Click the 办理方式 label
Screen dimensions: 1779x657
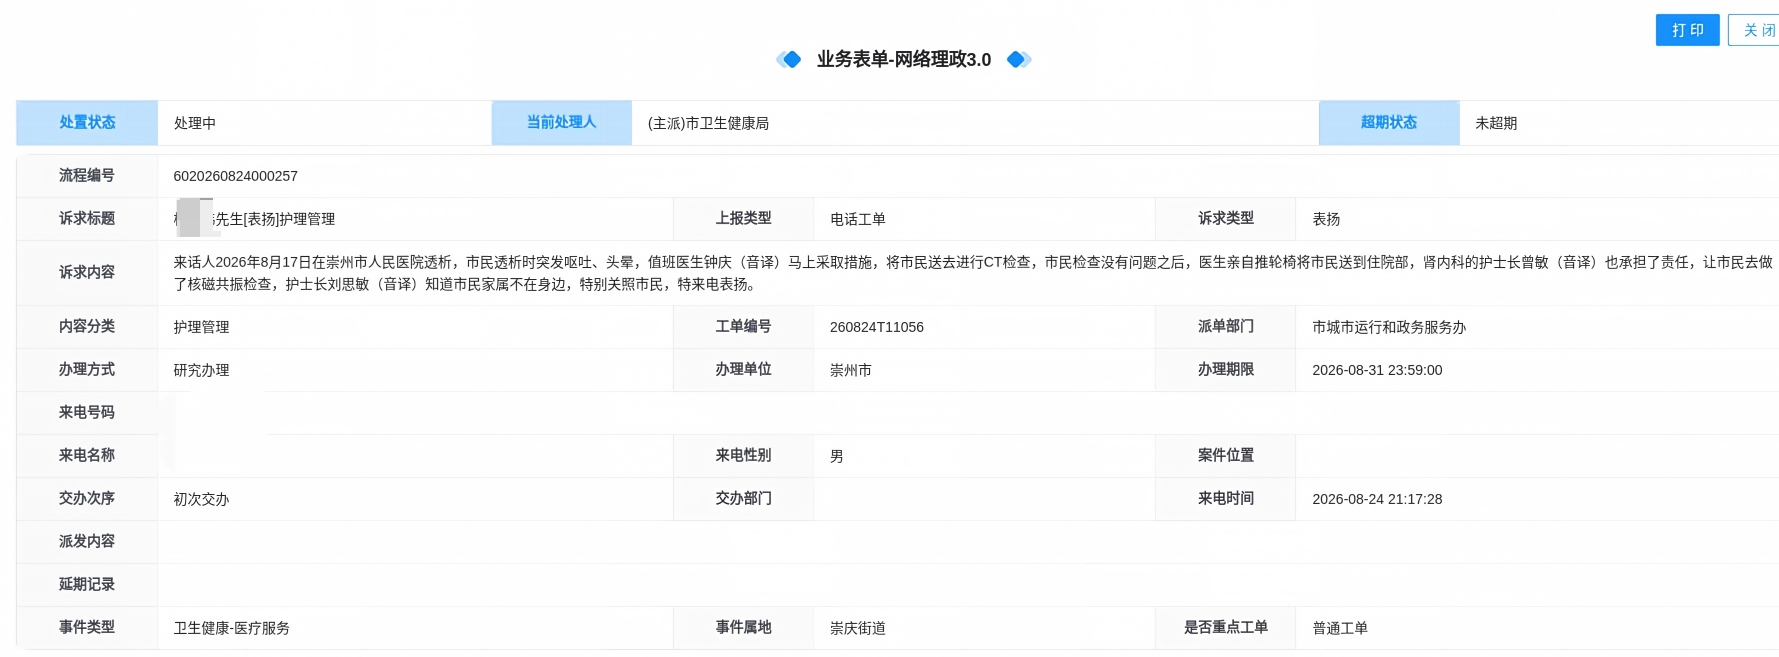(x=87, y=369)
